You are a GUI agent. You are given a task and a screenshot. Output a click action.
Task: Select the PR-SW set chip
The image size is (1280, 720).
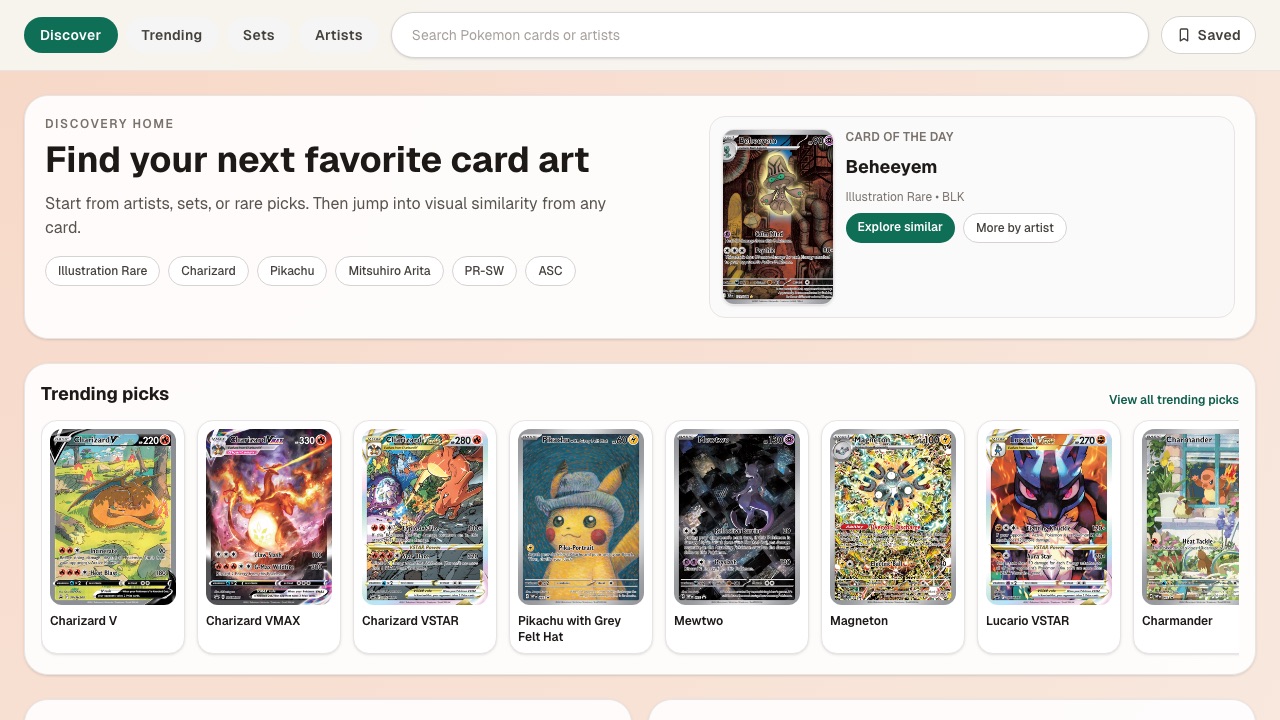click(484, 271)
